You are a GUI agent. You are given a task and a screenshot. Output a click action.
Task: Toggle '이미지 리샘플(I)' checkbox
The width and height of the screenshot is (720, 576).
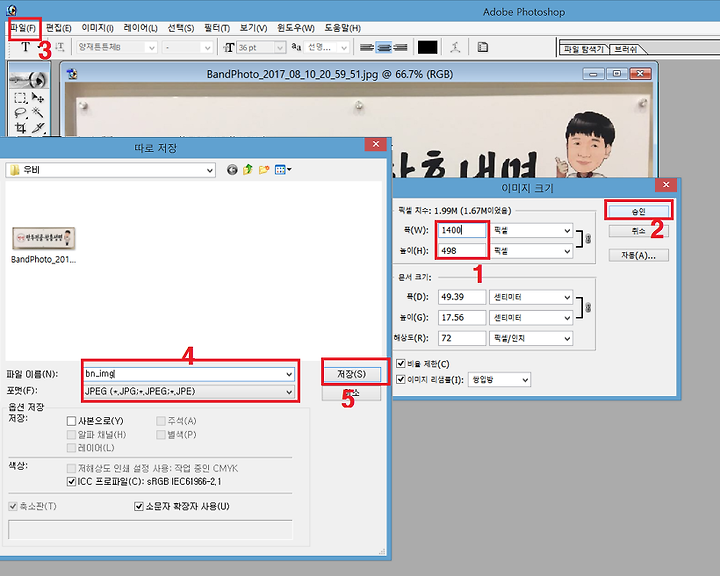[401, 379]
